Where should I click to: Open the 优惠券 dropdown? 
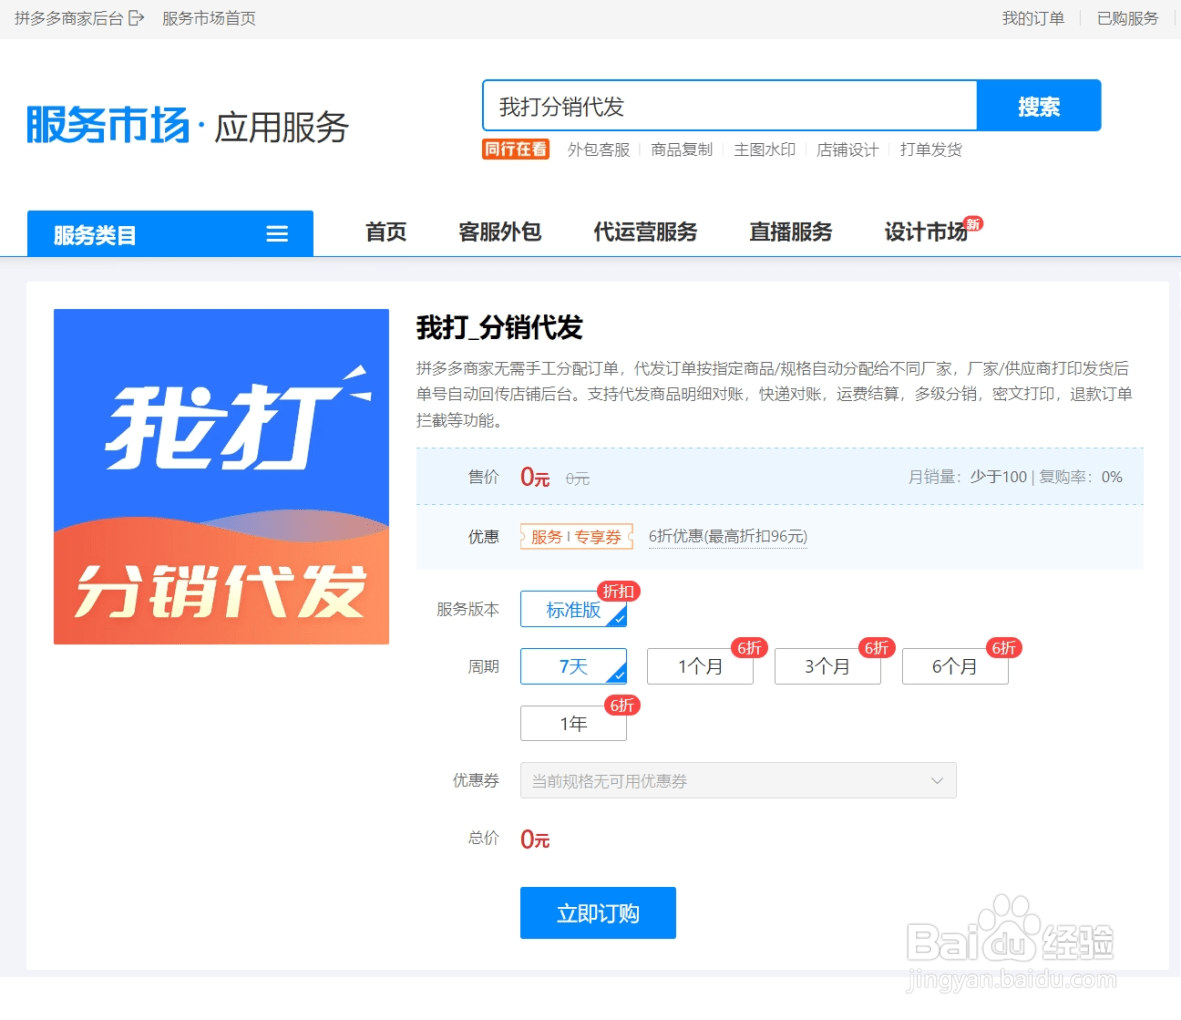coord(738,780)
